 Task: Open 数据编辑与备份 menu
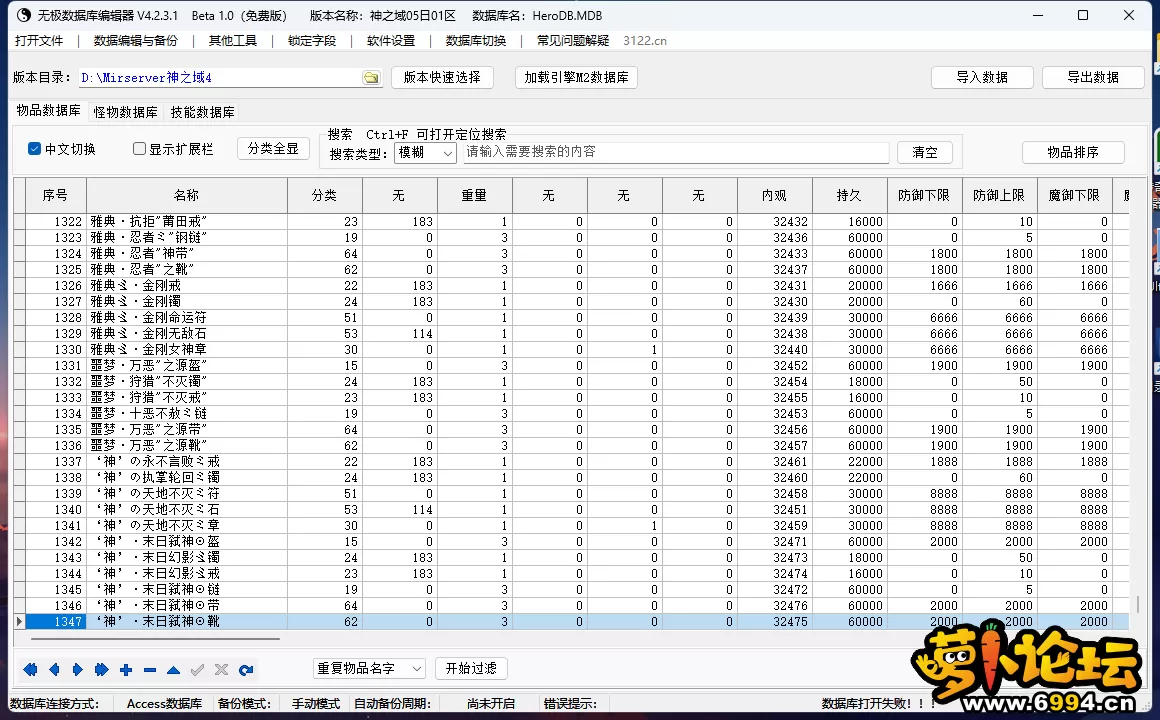click(x=136, y=41)
